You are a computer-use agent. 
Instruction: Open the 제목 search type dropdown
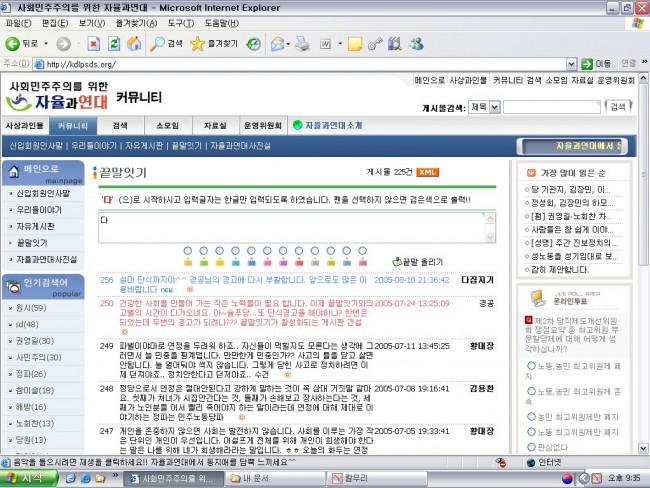tap(483, 106)
